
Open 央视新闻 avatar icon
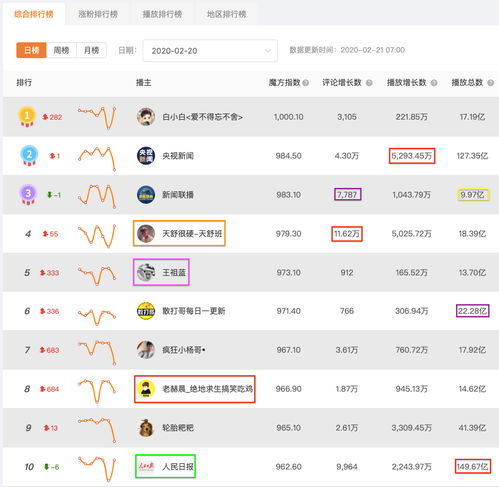(x=146, y=156)
